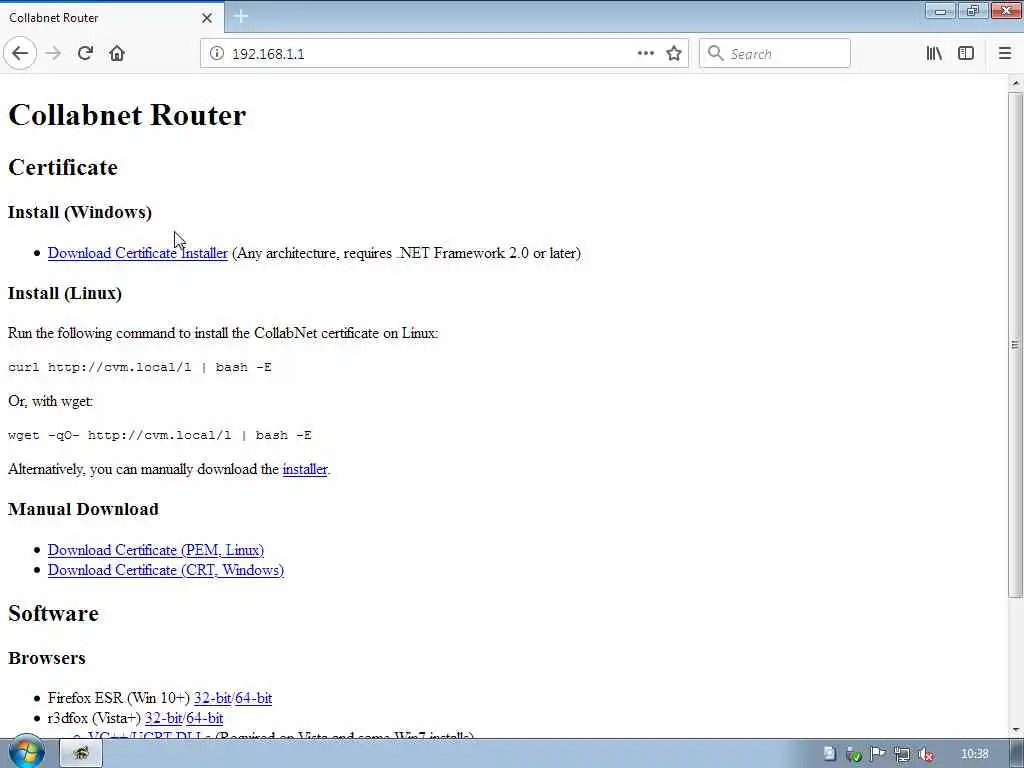Image resolution: width=1024 pixels, height=768 pixels.
Task: Close the Collabnet Router tab
Action: coord(207,18)
